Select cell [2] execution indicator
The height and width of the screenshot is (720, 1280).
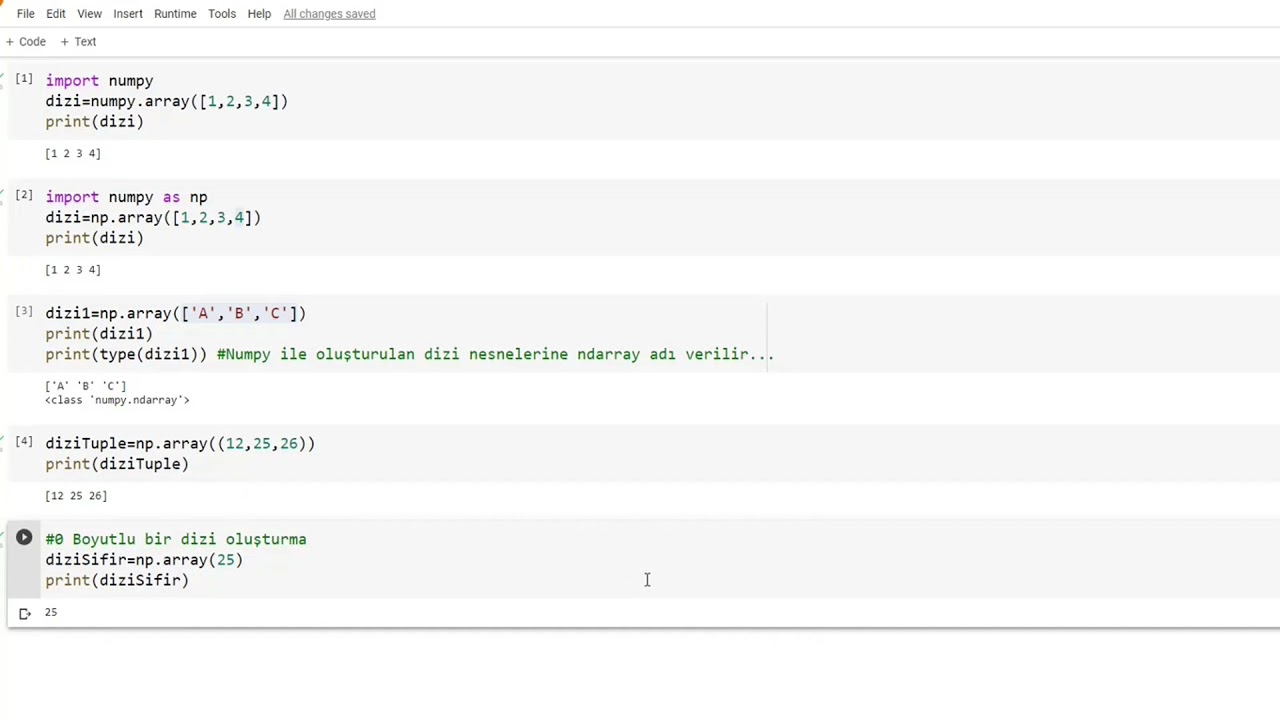tap(24, 195)
